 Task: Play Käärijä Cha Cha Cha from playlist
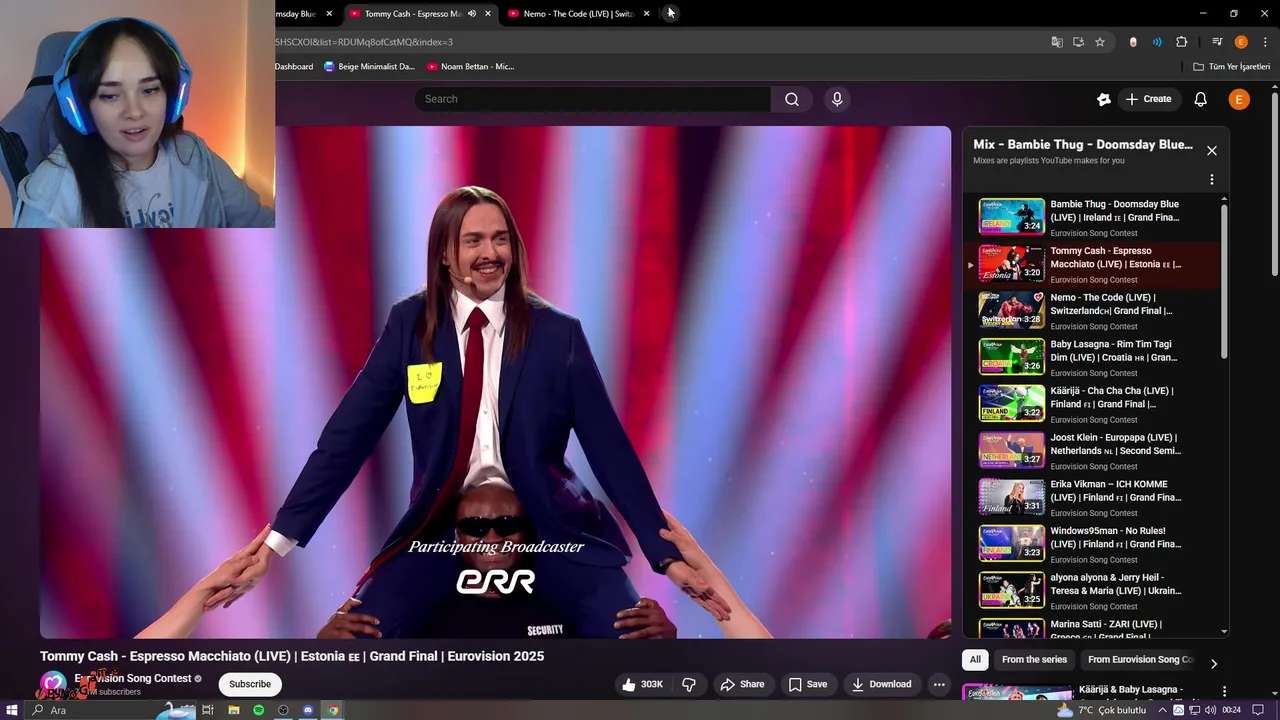[x=1093, y=404]
